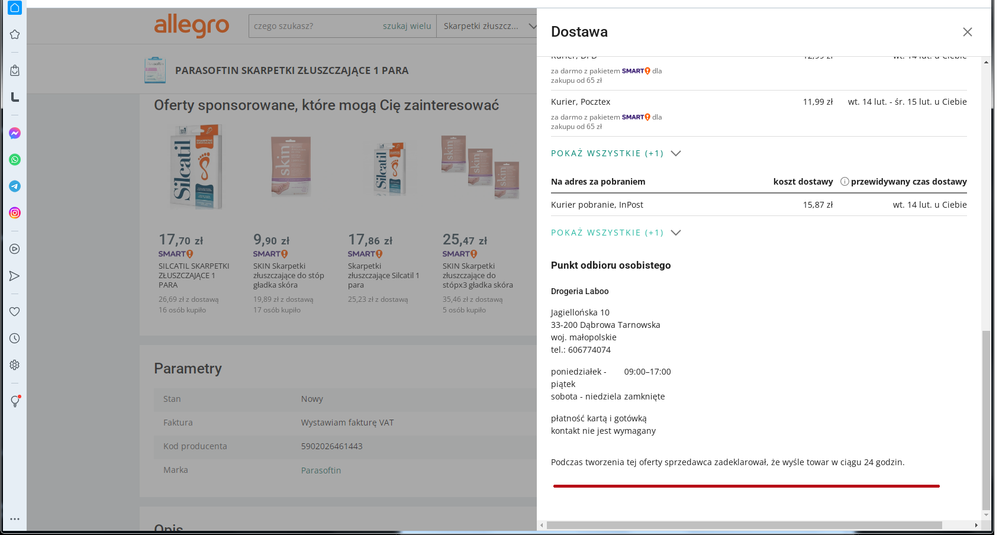The height and width of the screenshot is (535, 999).
Task: Open the three-dots sidebar setup menu
Action: (x=15, y=519)
